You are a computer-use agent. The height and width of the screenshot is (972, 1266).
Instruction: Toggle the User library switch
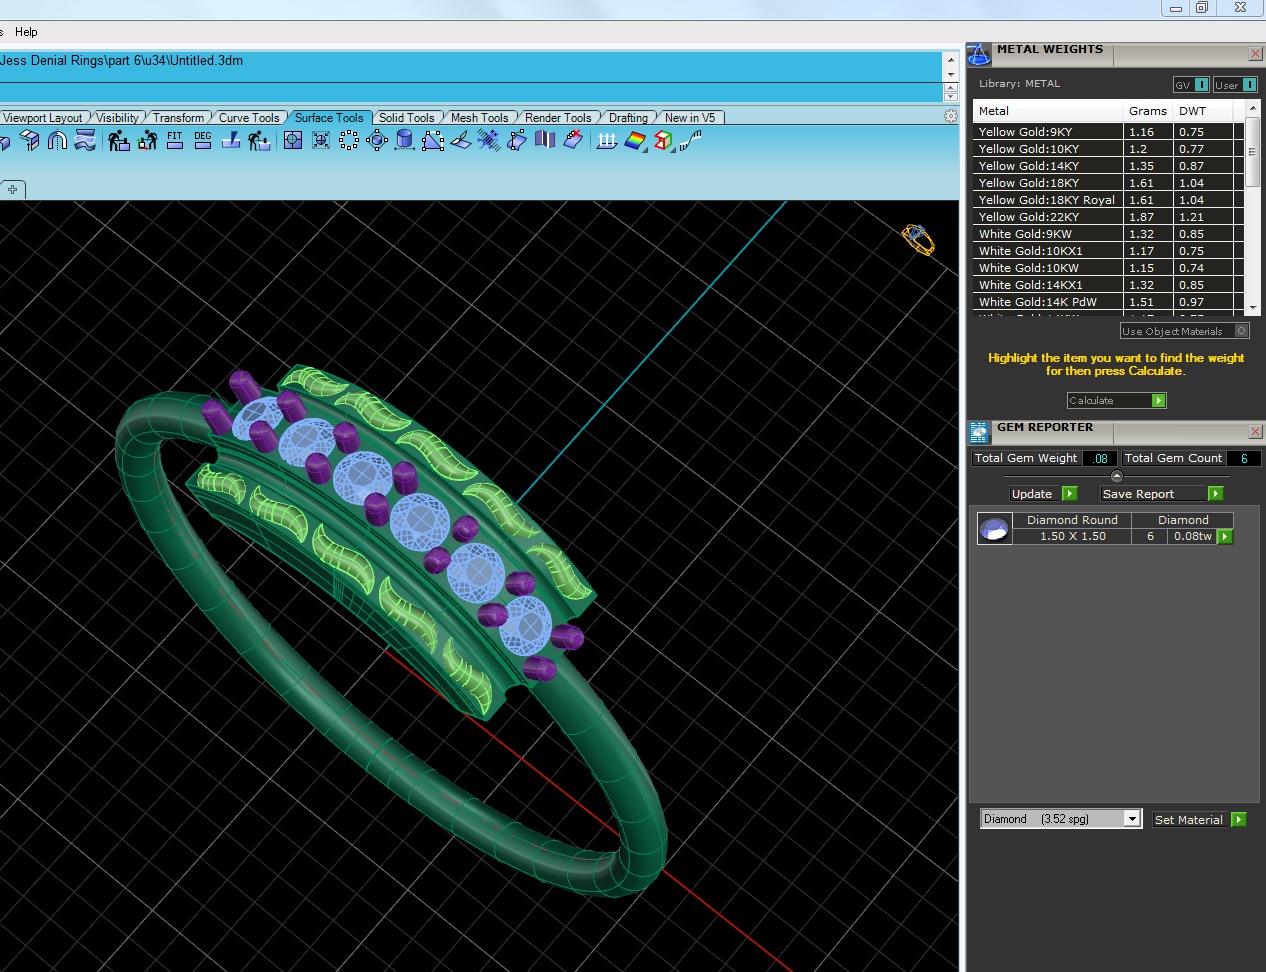coord(1236,85)
